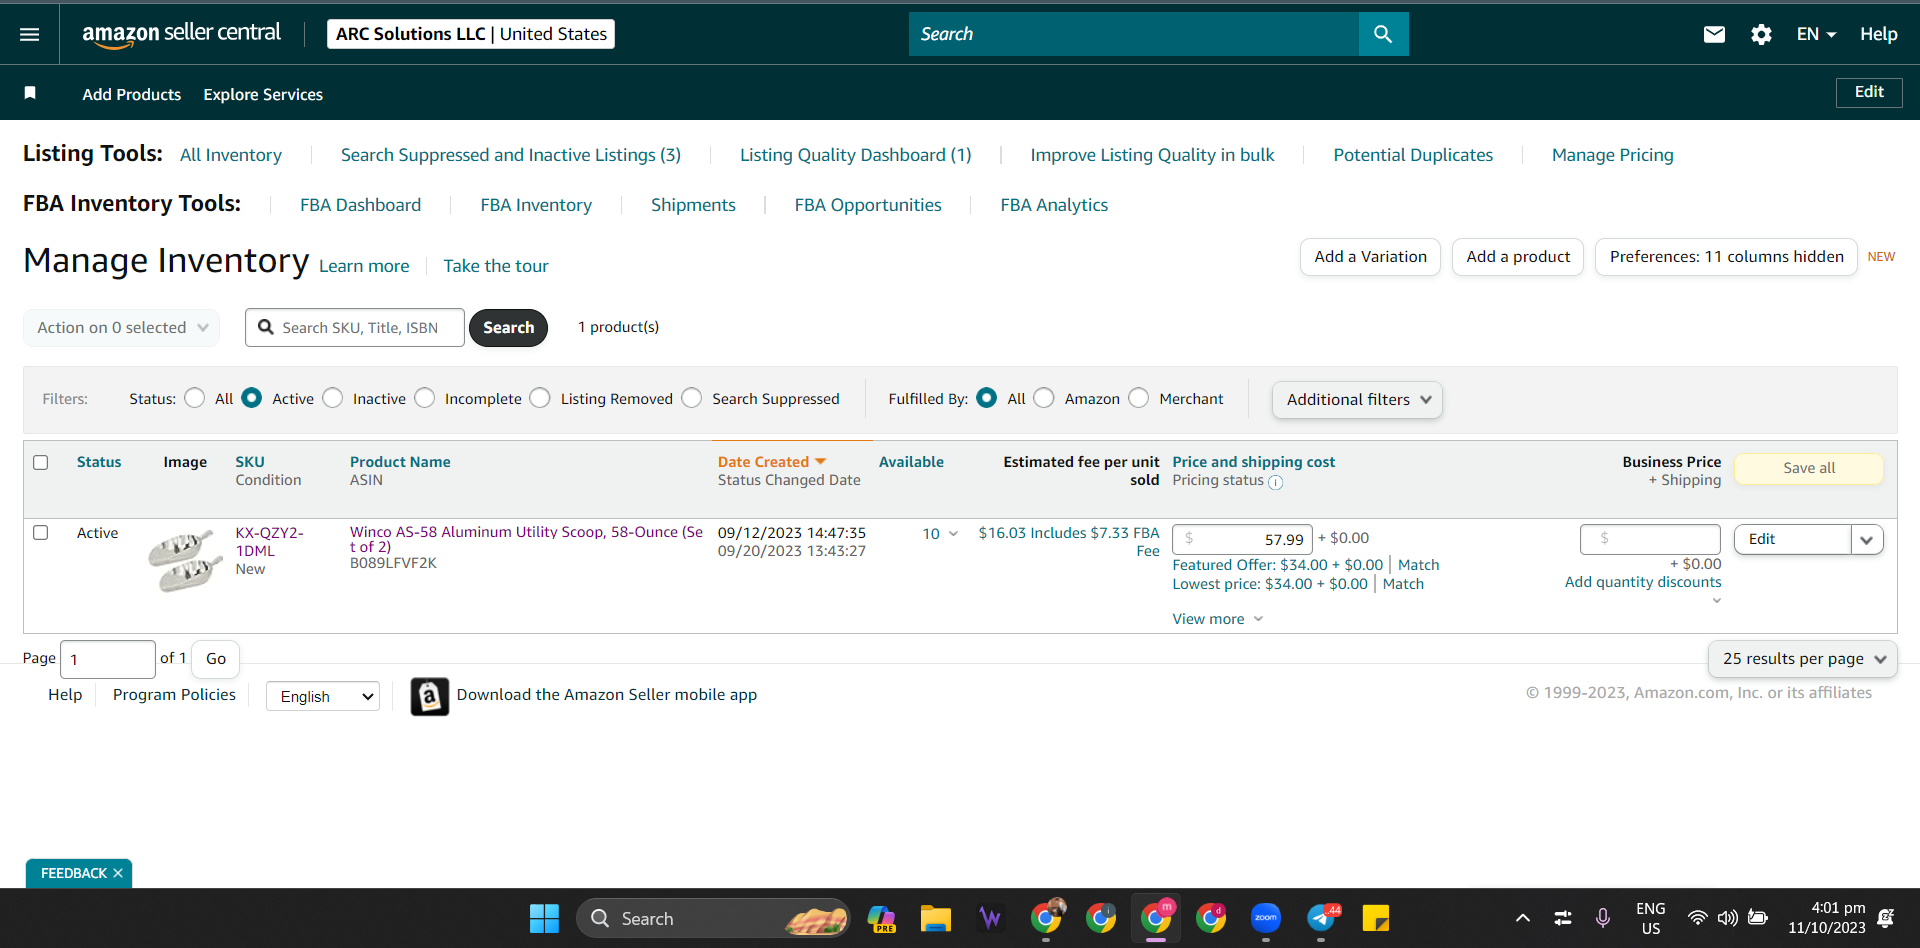Click the magnifier search button in header

click(1383, 34)
